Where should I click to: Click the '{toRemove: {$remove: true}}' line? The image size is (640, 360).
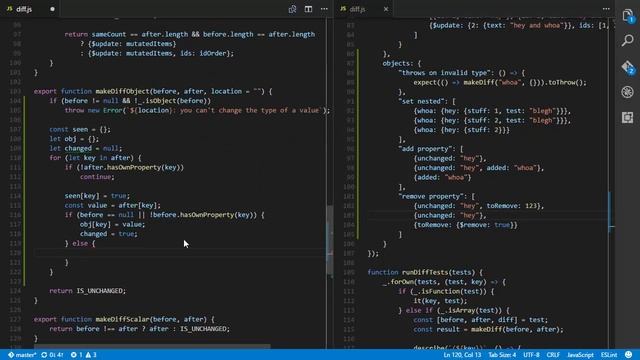click(x=465, y=224)
